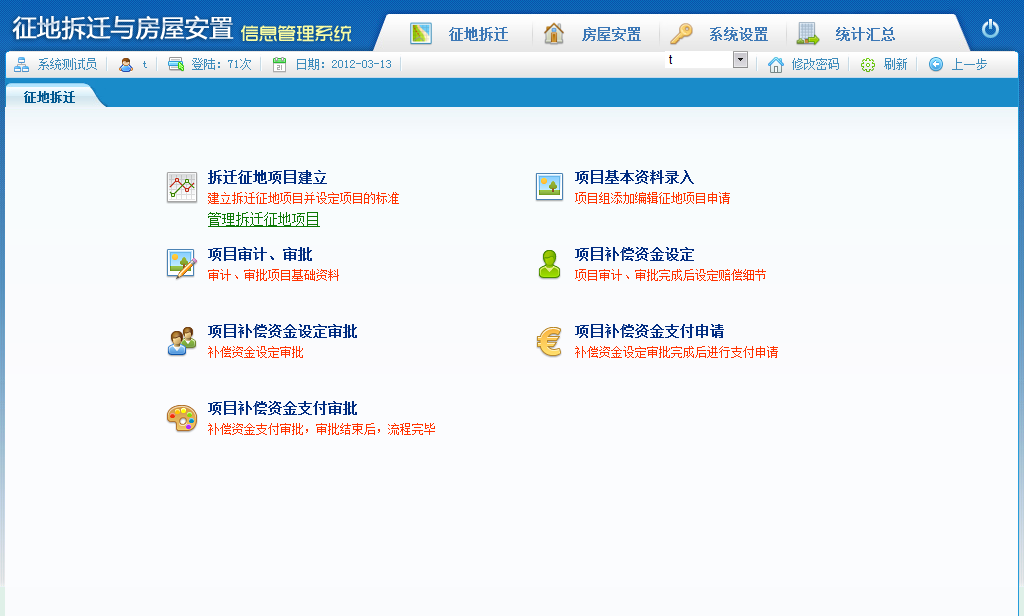Click the 征地拆迁与房屋安置 system title
The image size is (1024, 616).
(123, 29)
